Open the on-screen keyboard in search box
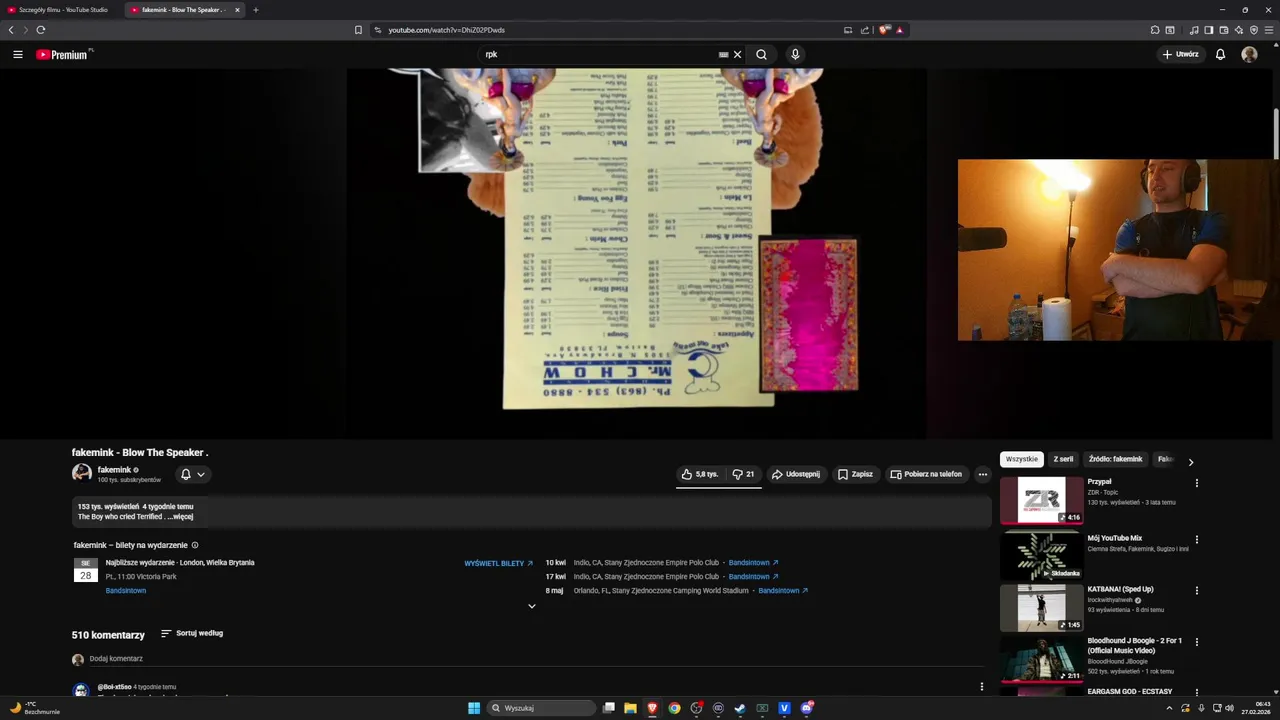1280x720 pixels. tap(723, 55)
